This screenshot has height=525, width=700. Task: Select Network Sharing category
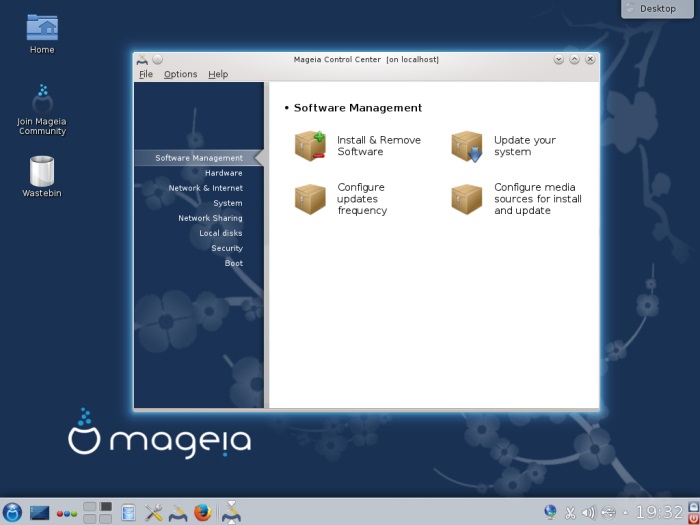tap(210, 218)
